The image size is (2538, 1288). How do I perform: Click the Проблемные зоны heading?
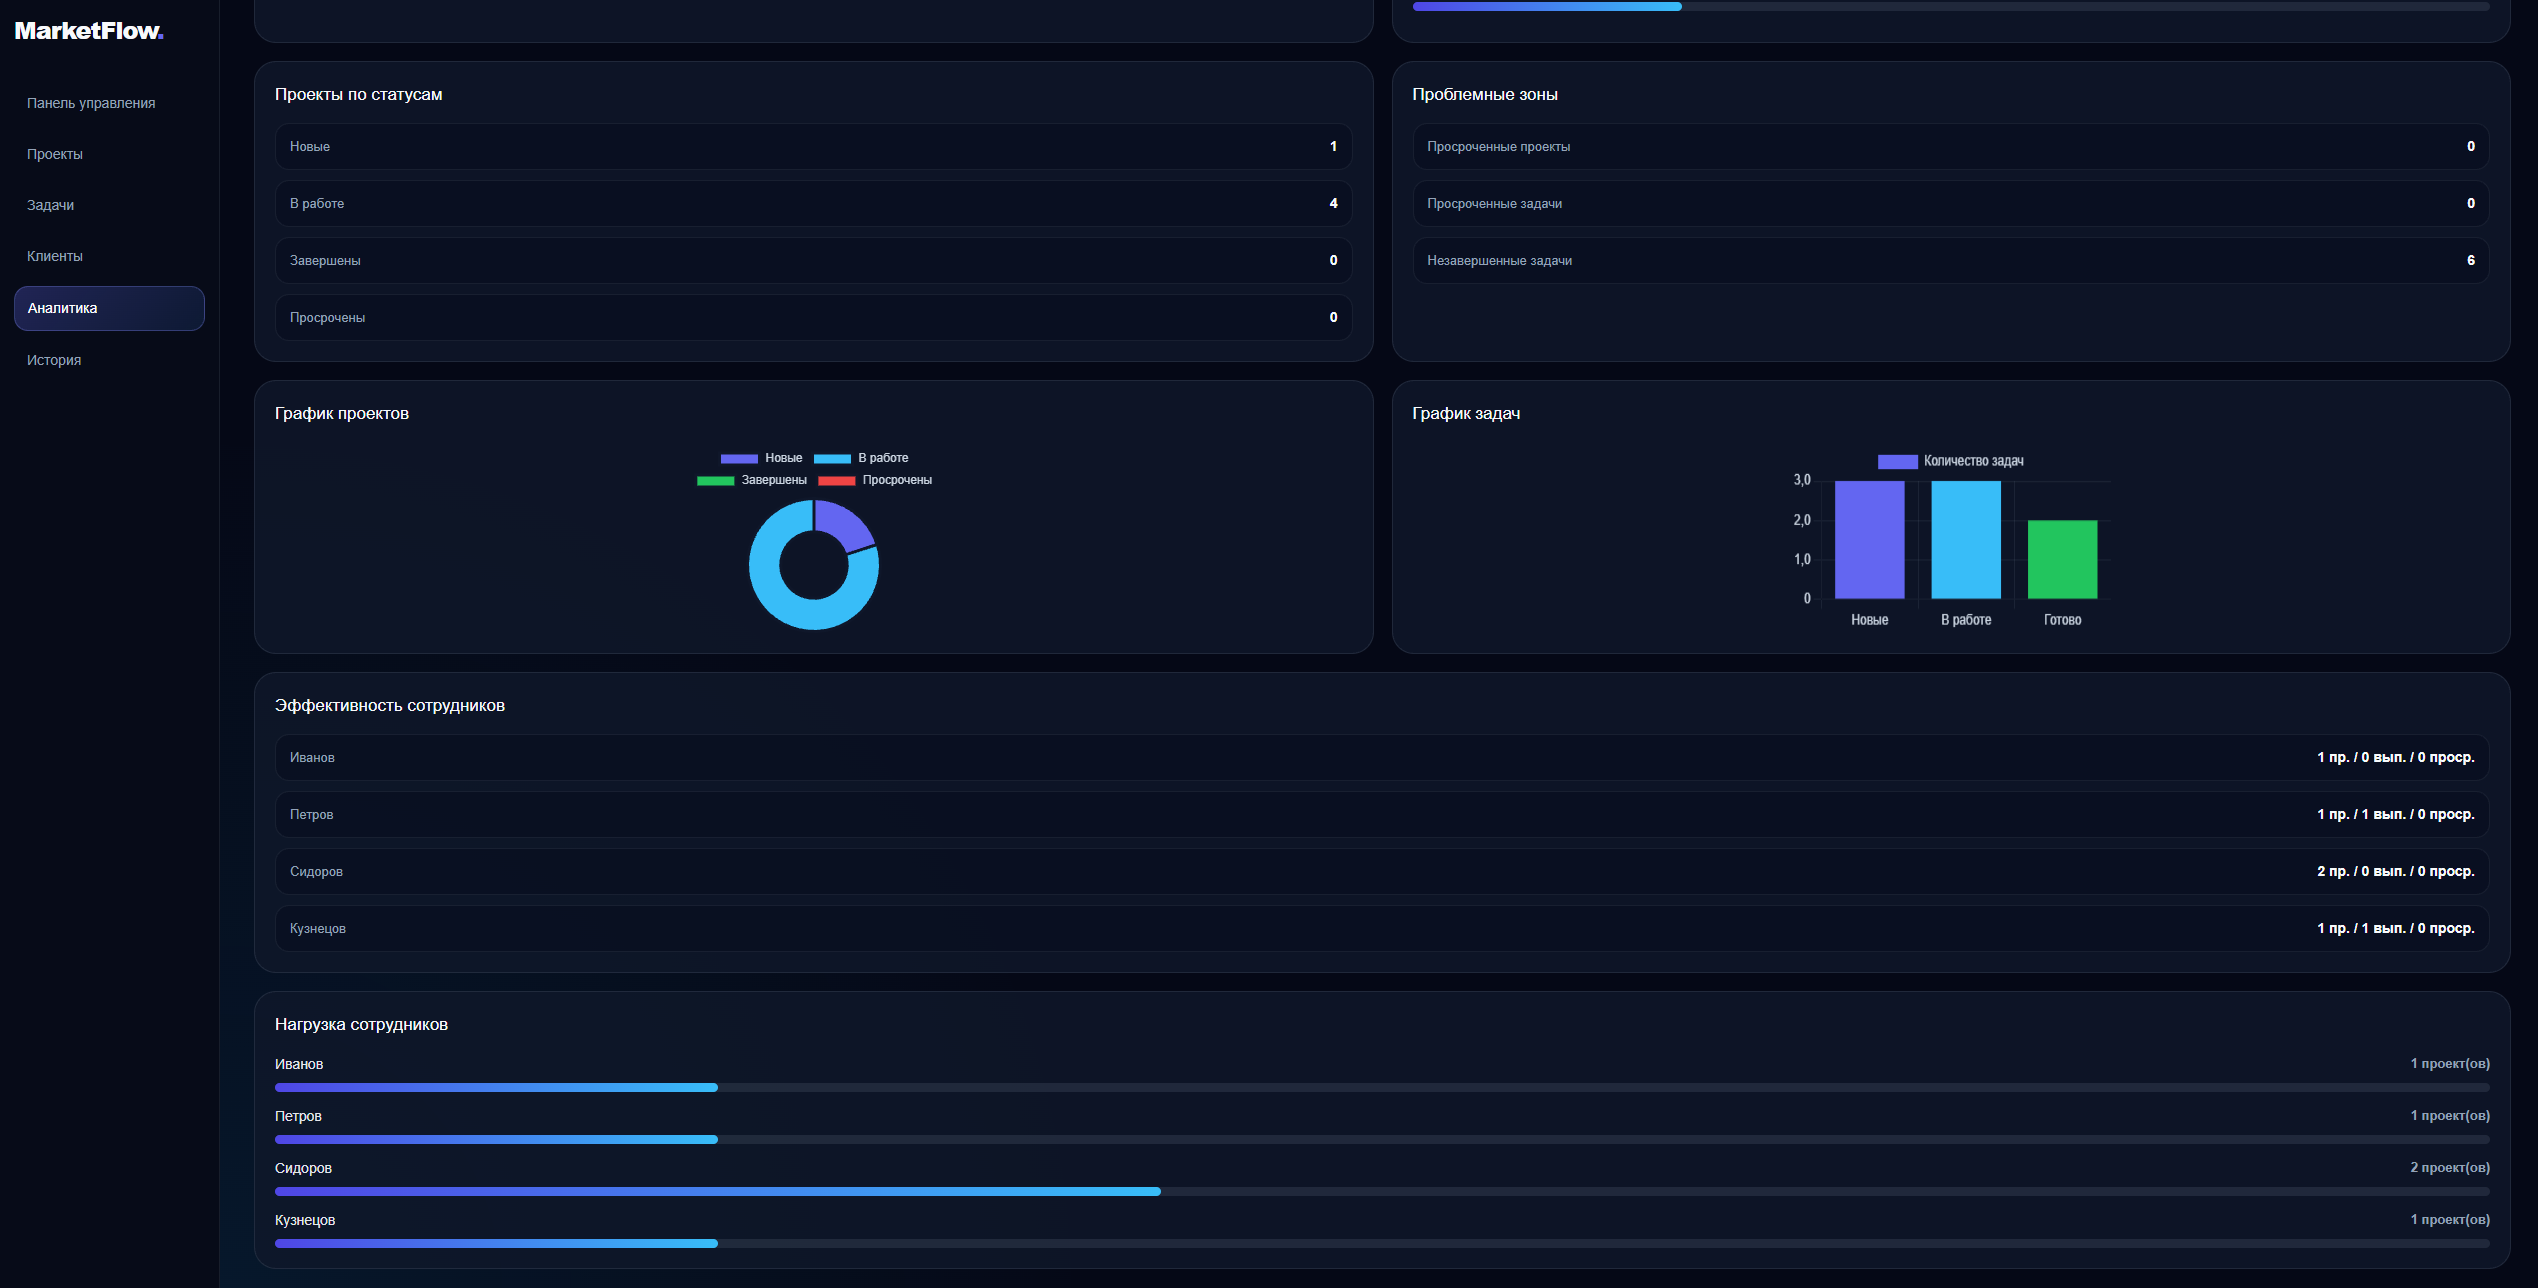1485,95
